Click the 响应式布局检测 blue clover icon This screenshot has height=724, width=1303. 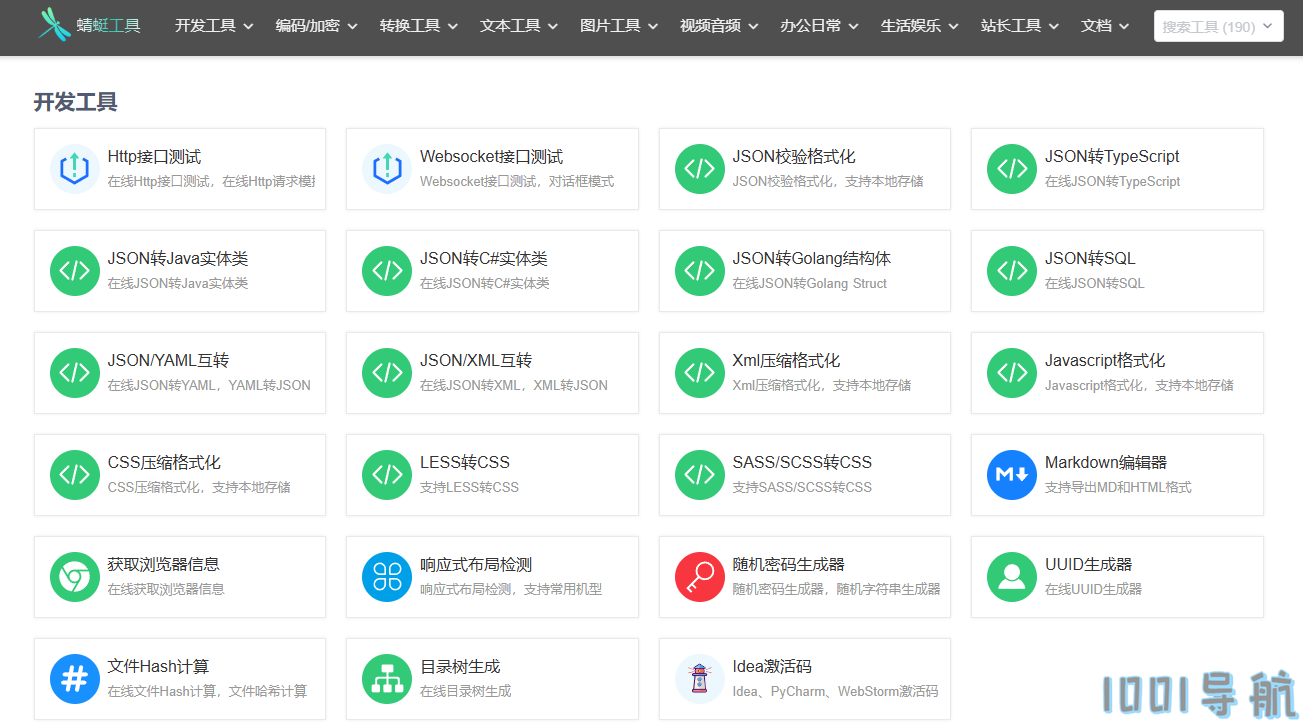[x=387, y=577]
